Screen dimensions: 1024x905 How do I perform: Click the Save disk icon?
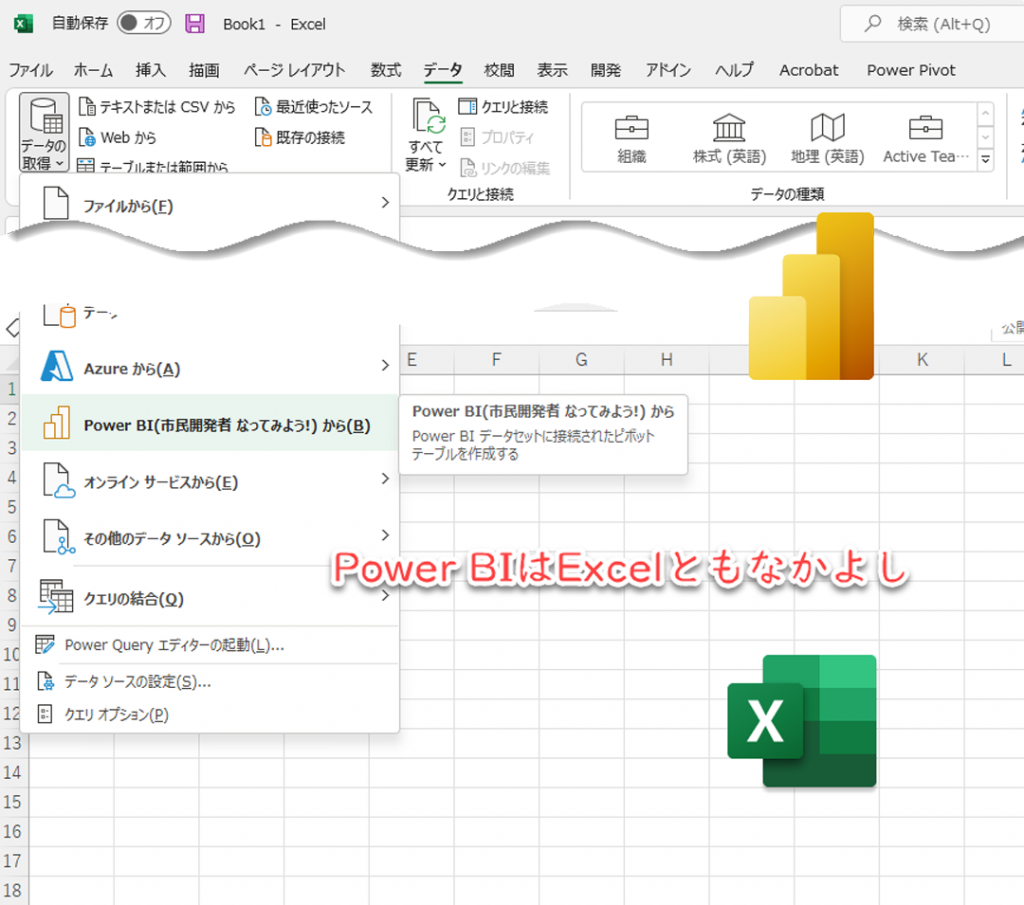pyautogui.click(x=195, y=24)
